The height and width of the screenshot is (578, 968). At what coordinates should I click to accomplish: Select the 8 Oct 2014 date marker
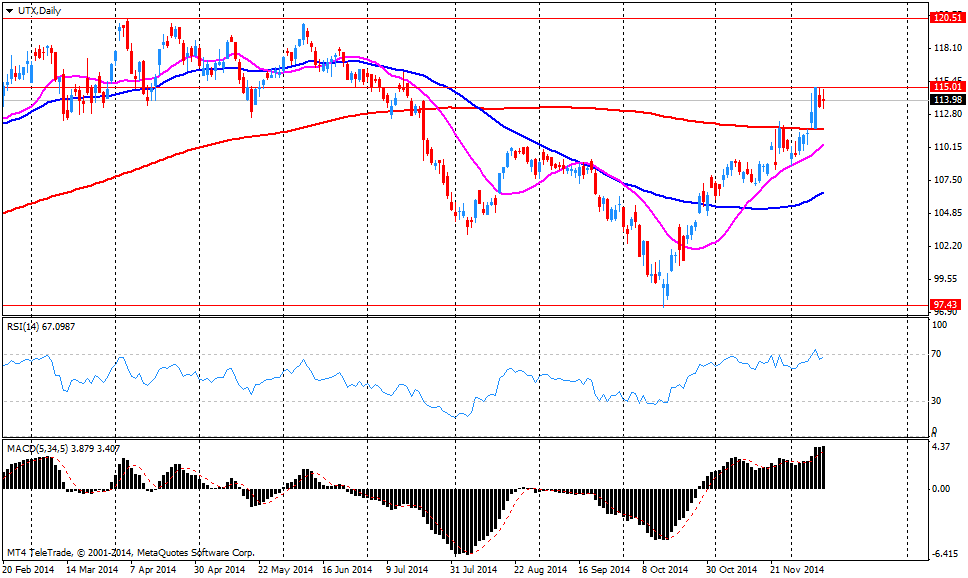point(665,570)
